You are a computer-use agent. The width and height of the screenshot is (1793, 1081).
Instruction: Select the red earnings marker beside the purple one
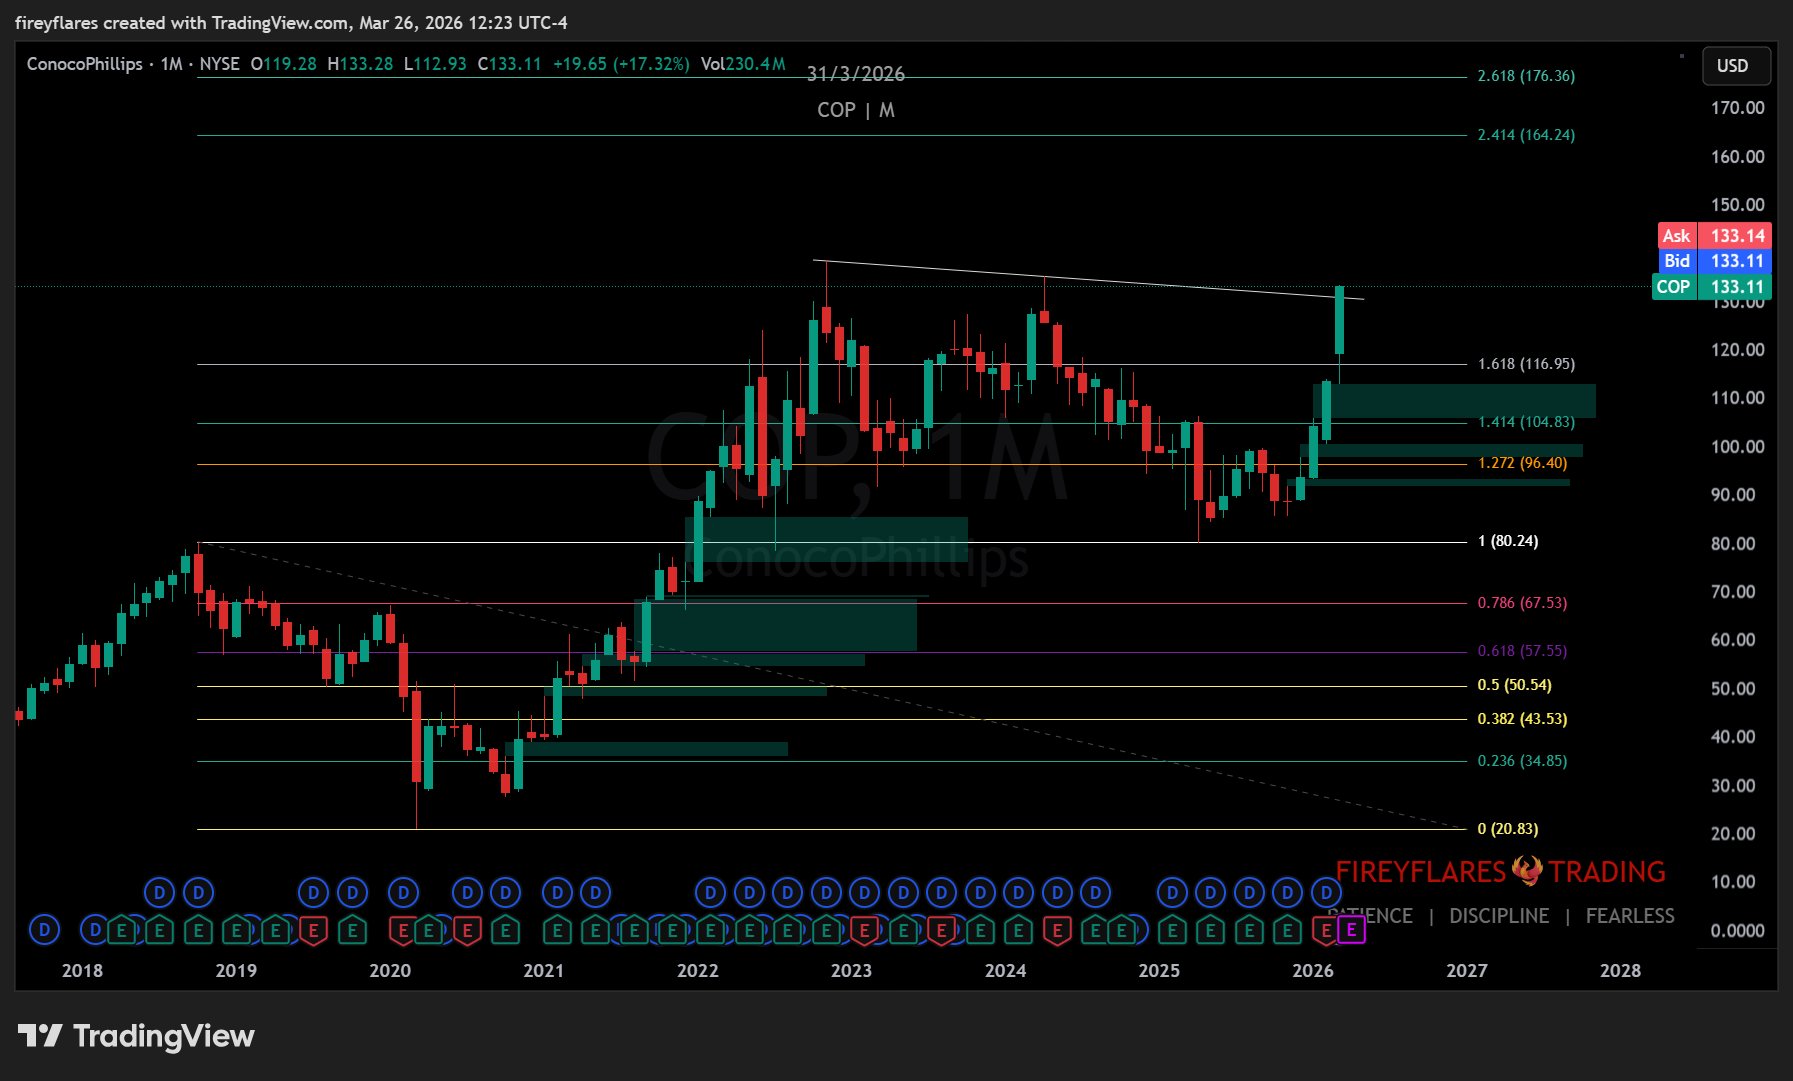tap(1326, 931)
